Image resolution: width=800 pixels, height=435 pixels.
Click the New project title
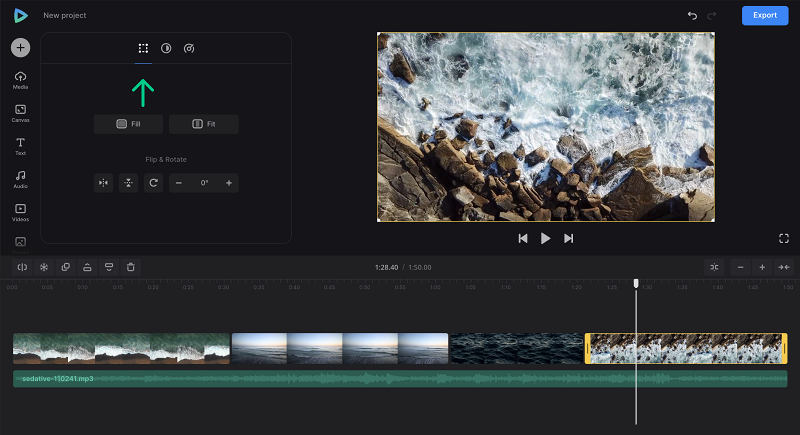click(65, 16)
